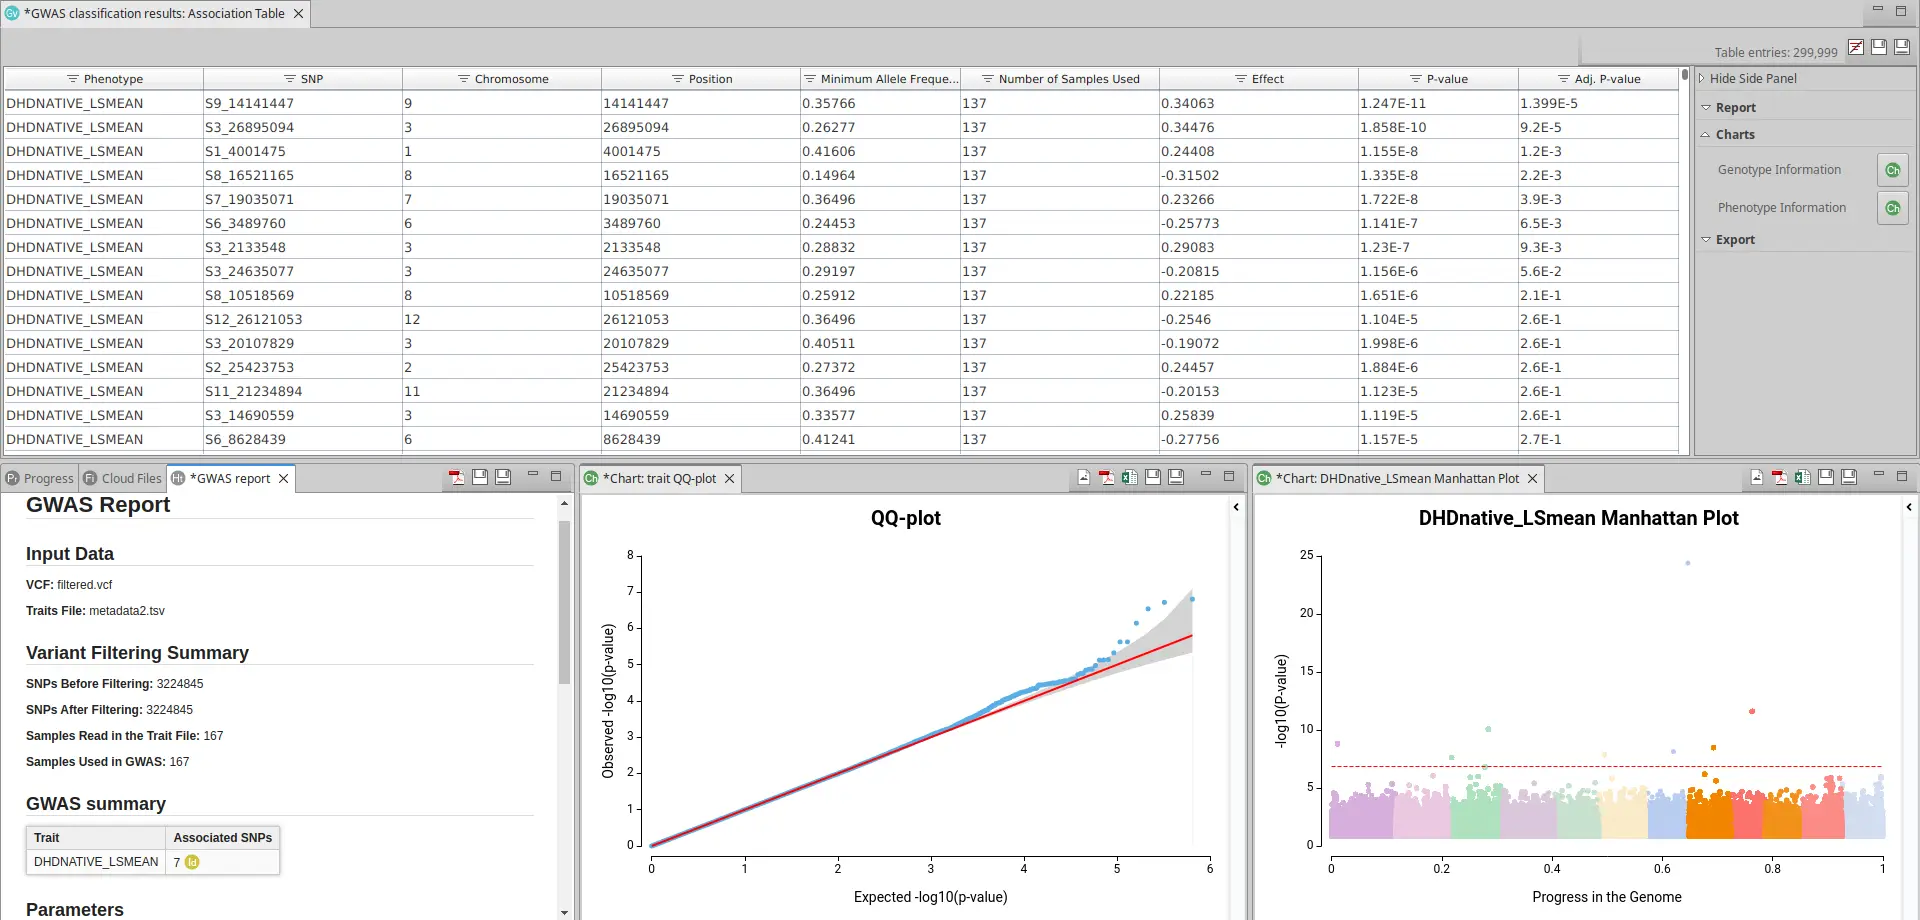Save the GWAS report with the first floppy icon
The image size is (1920, 920).
[480, 478]
